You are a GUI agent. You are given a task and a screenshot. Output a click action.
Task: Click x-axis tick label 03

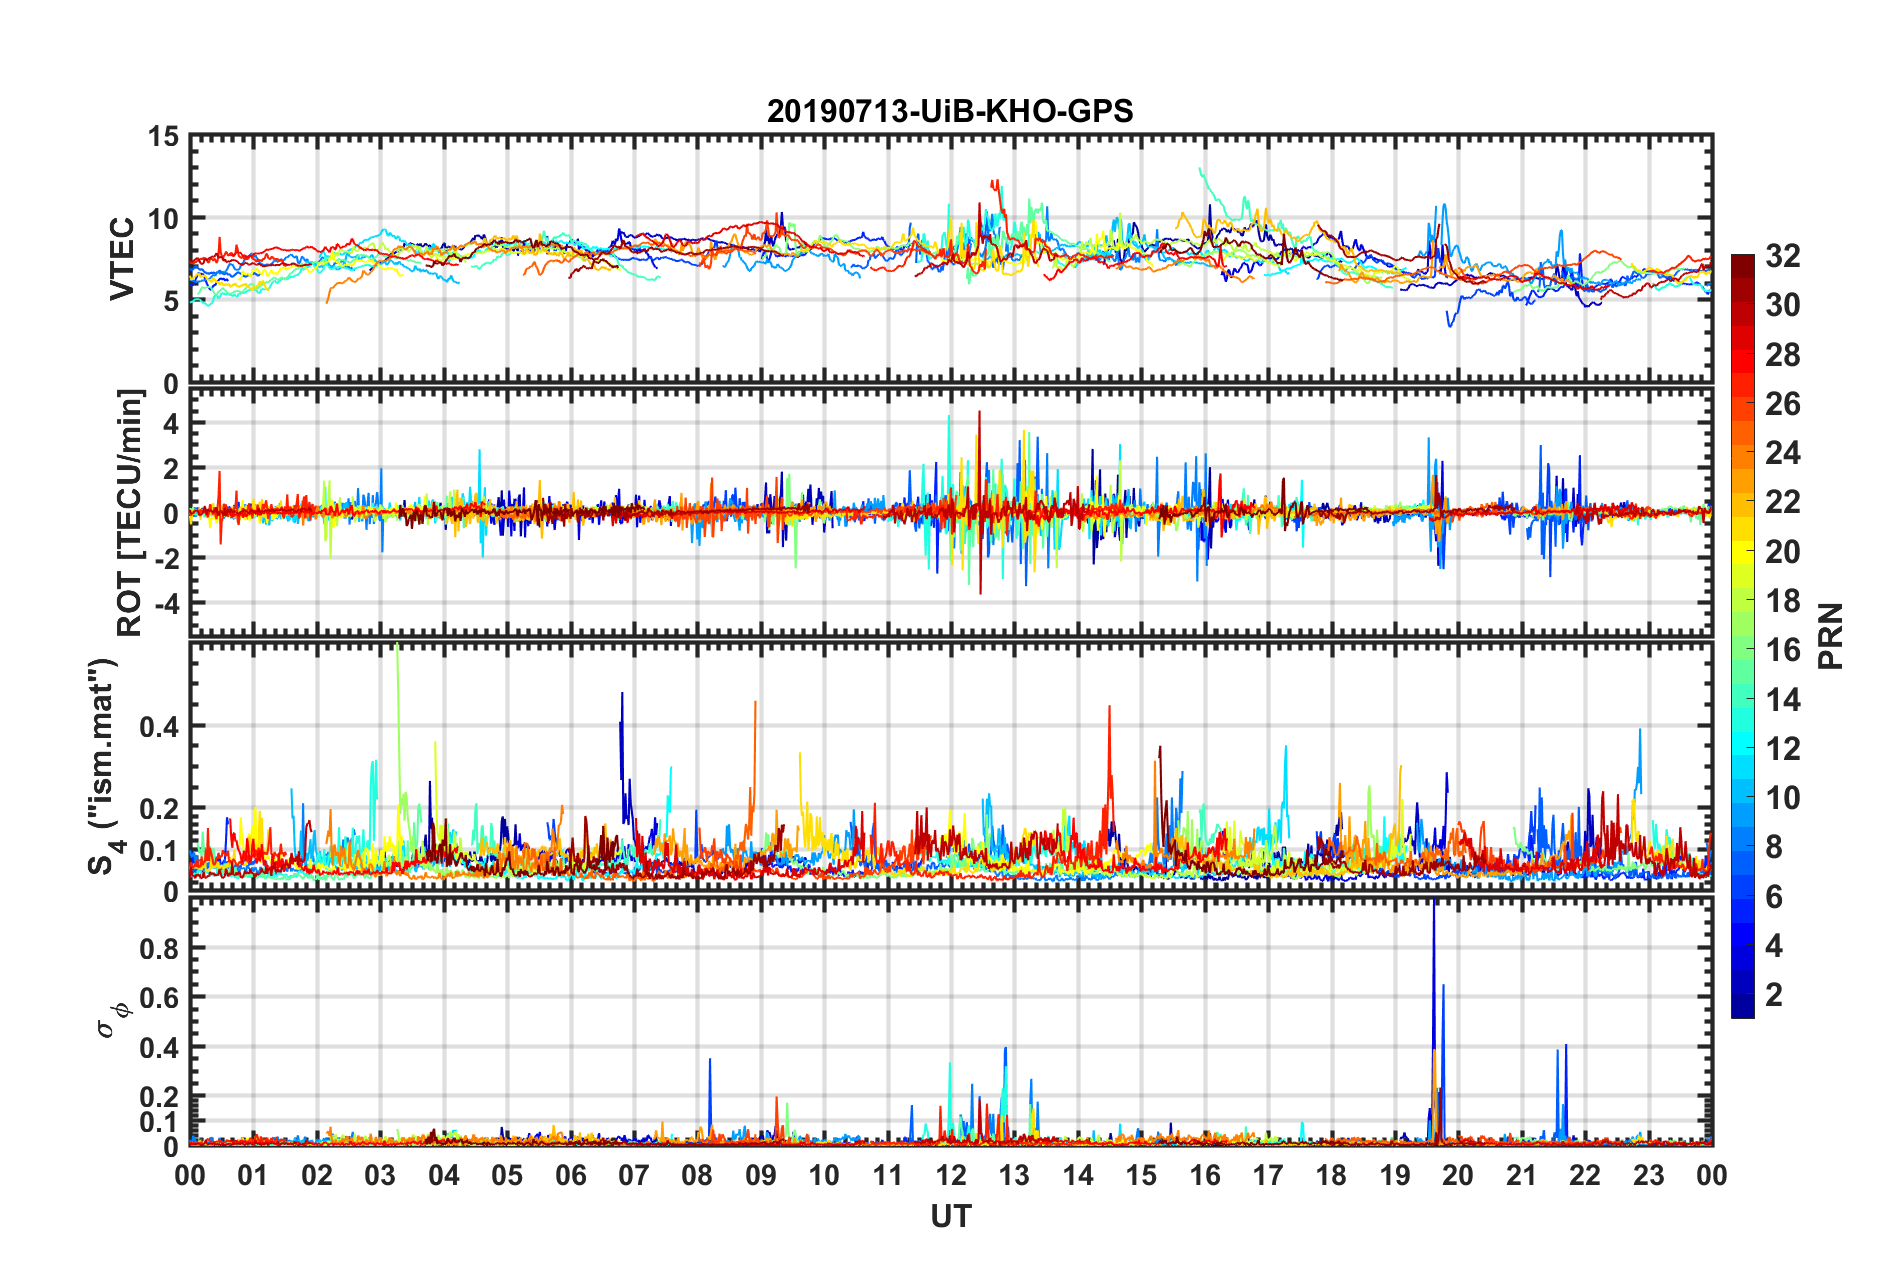point(380,1175)
